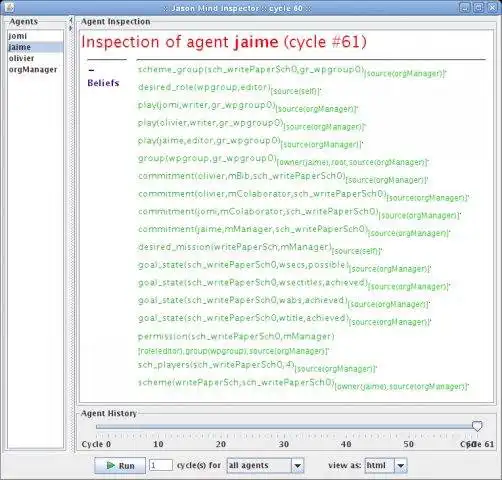This screenshot has height=480, width=502.
Task: Click belief 'desired_mission(writePaperSch,mManager)'
Action: coord(235,247)
